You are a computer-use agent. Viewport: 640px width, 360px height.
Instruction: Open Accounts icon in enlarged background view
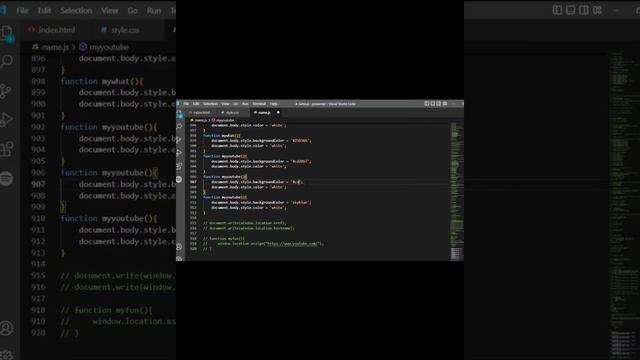pos(7,329)
